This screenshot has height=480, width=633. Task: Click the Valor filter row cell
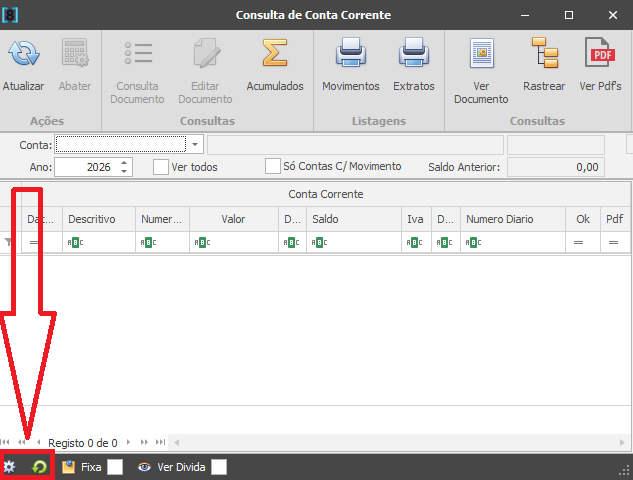point(233,243)
